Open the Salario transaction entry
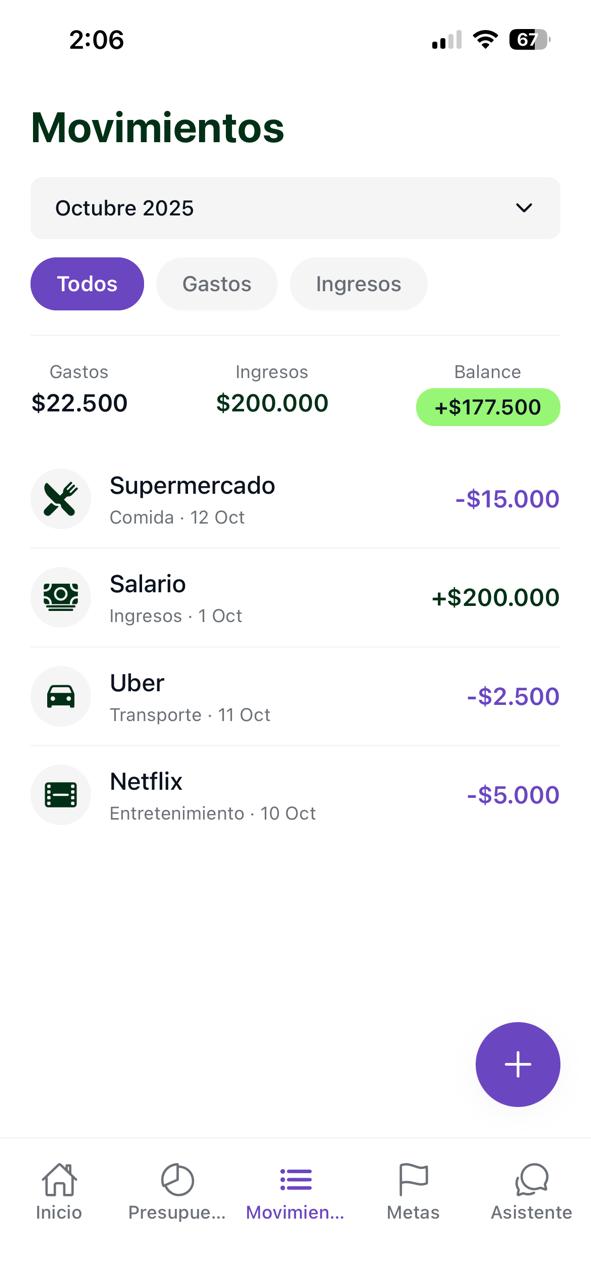 pyautogui.click(x=295, y=597)
